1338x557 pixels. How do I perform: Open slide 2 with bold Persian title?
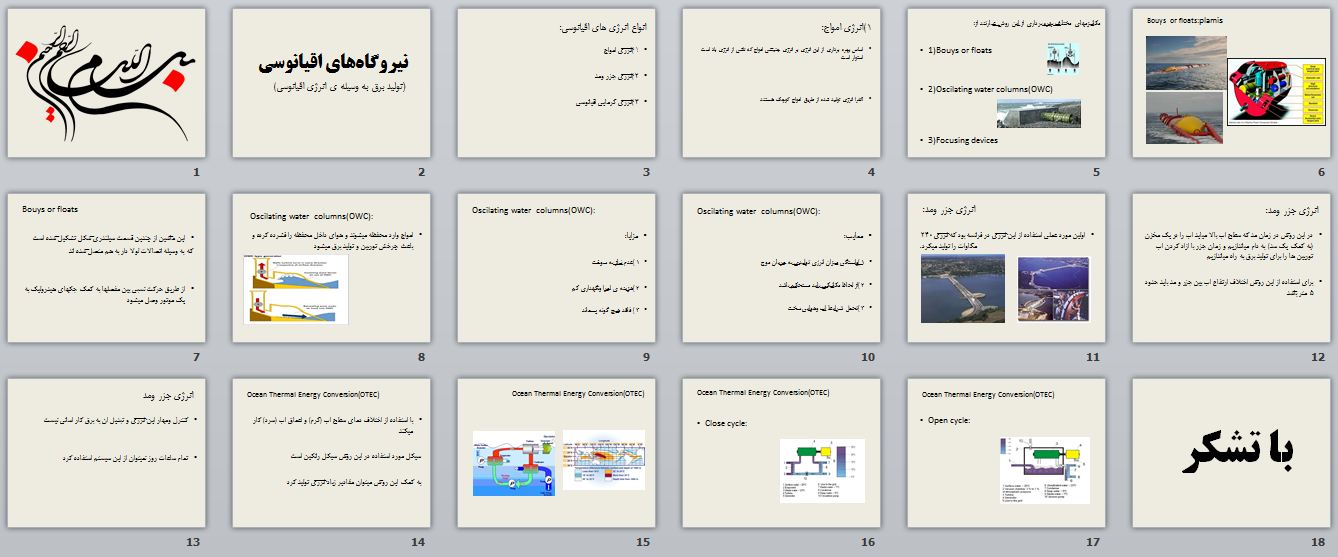coord(332,83)
